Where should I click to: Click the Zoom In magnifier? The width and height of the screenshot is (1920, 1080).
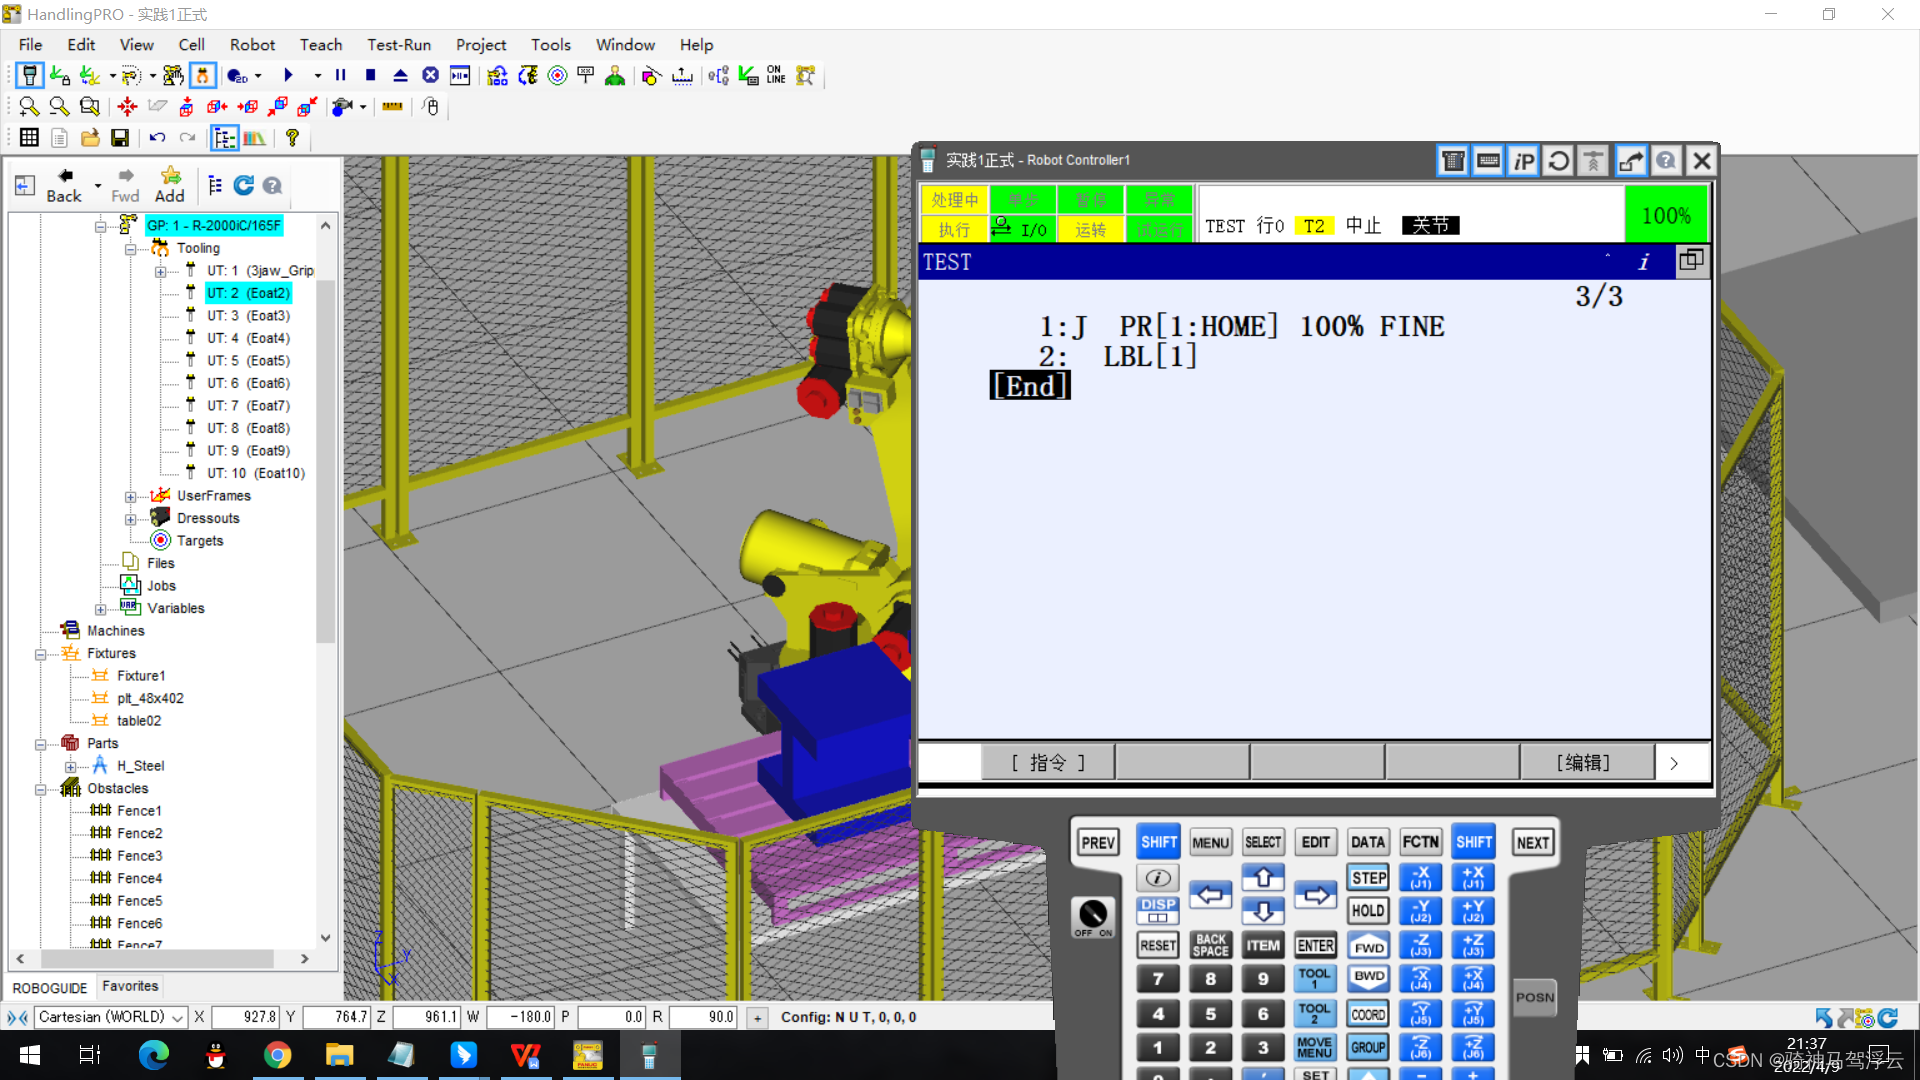pos(29,107)
